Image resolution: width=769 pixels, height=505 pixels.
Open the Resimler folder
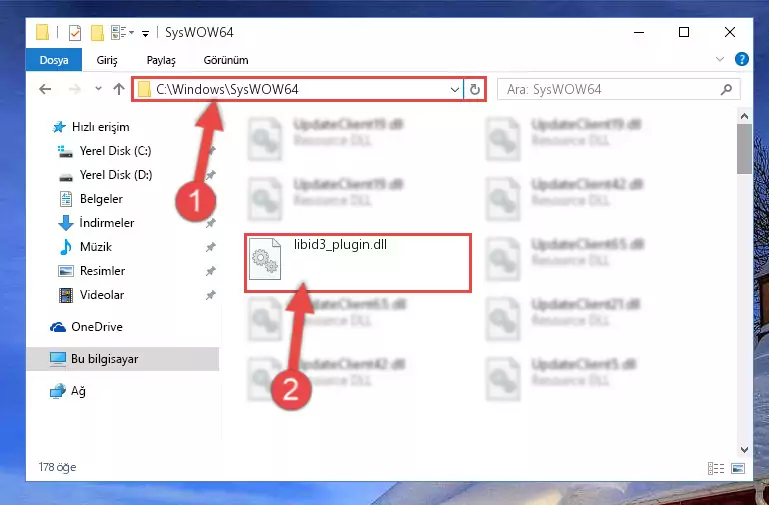[x=102, y=271]
